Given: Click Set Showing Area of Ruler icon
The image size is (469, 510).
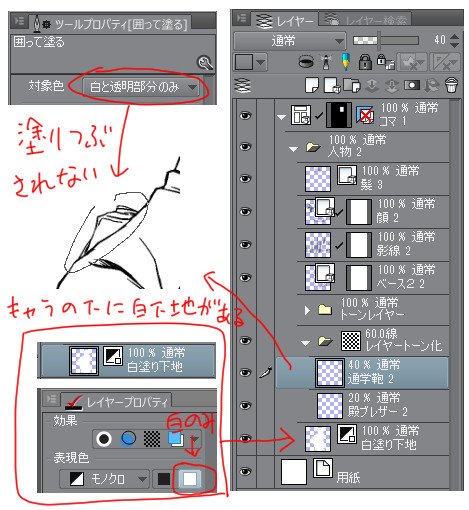Looking at the screenshot, I should (445, 62).
